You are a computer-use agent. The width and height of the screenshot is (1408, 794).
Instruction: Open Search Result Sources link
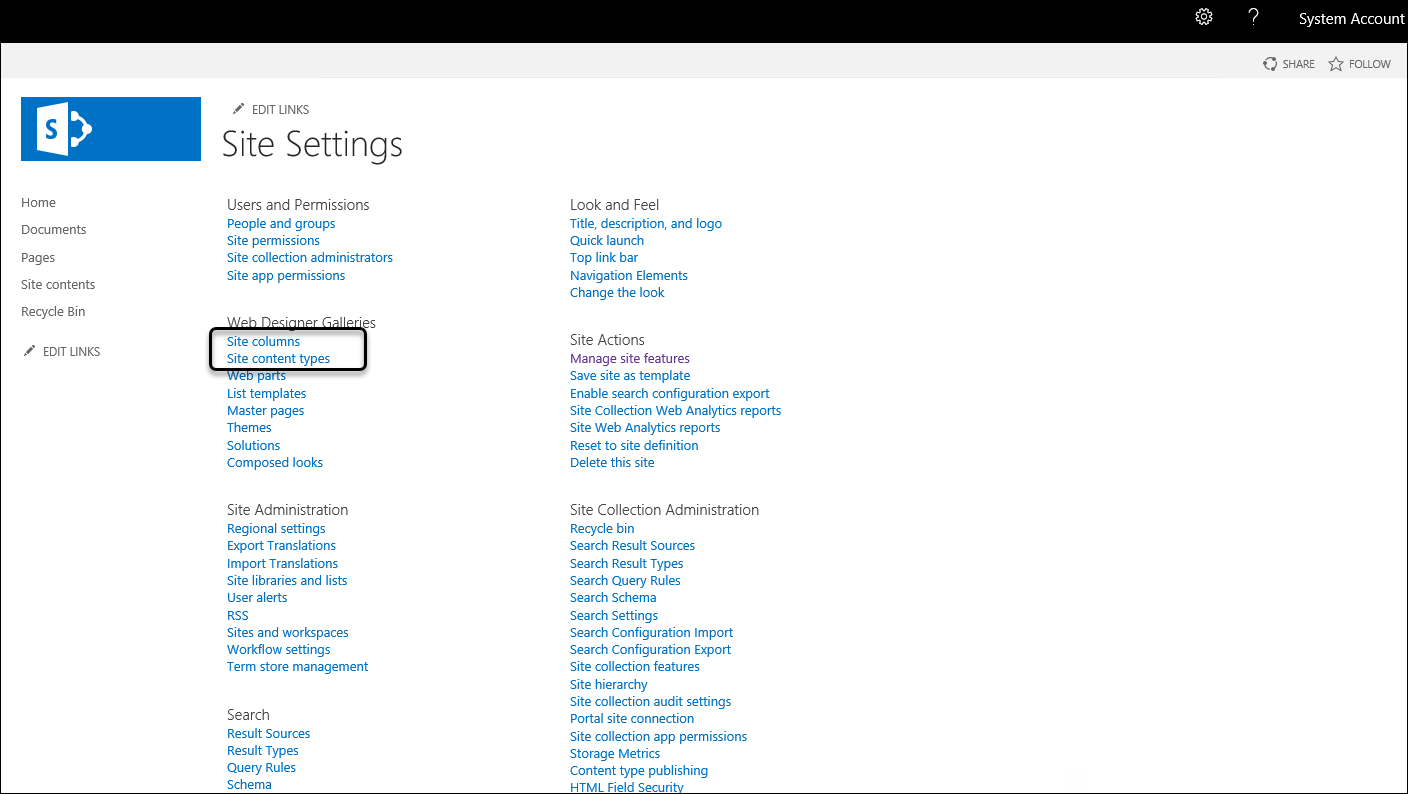(x=632, y=546)
